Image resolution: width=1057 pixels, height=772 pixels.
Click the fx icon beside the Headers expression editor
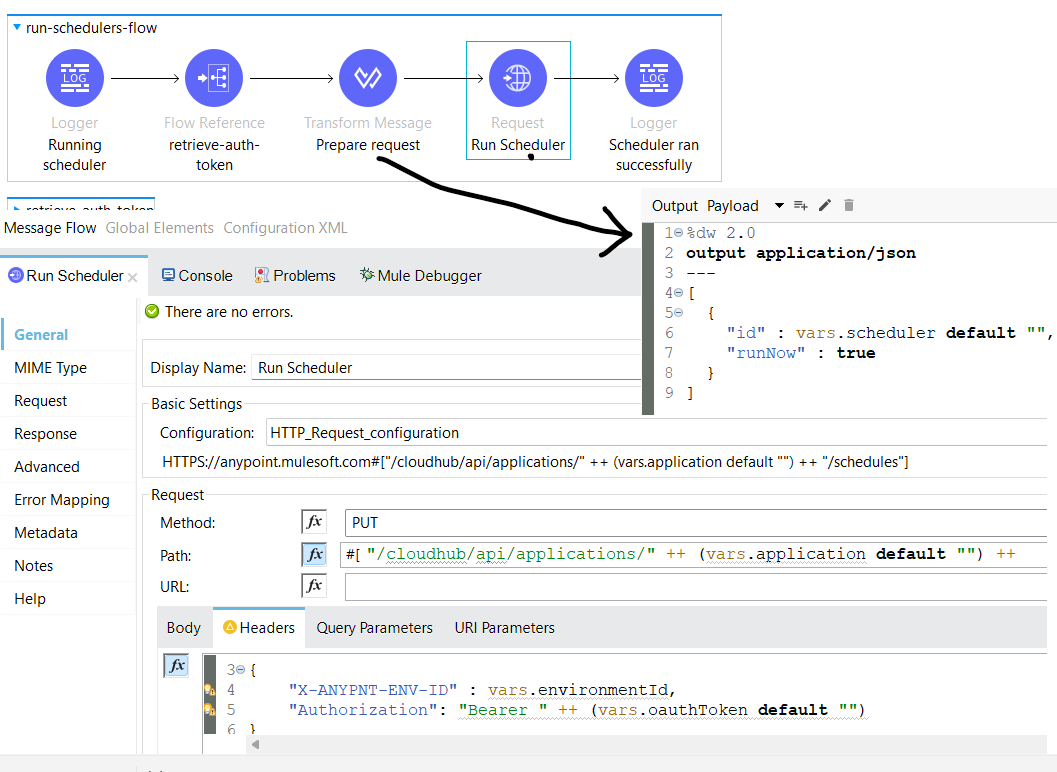coord(175,664)
